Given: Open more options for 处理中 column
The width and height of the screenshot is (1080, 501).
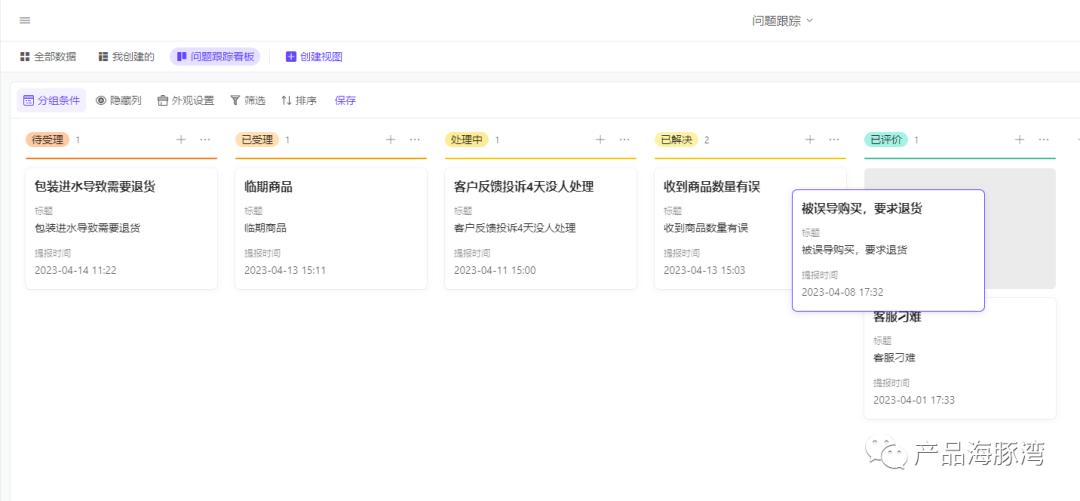Looking at the screenshot, I should (x=624, y=139).
